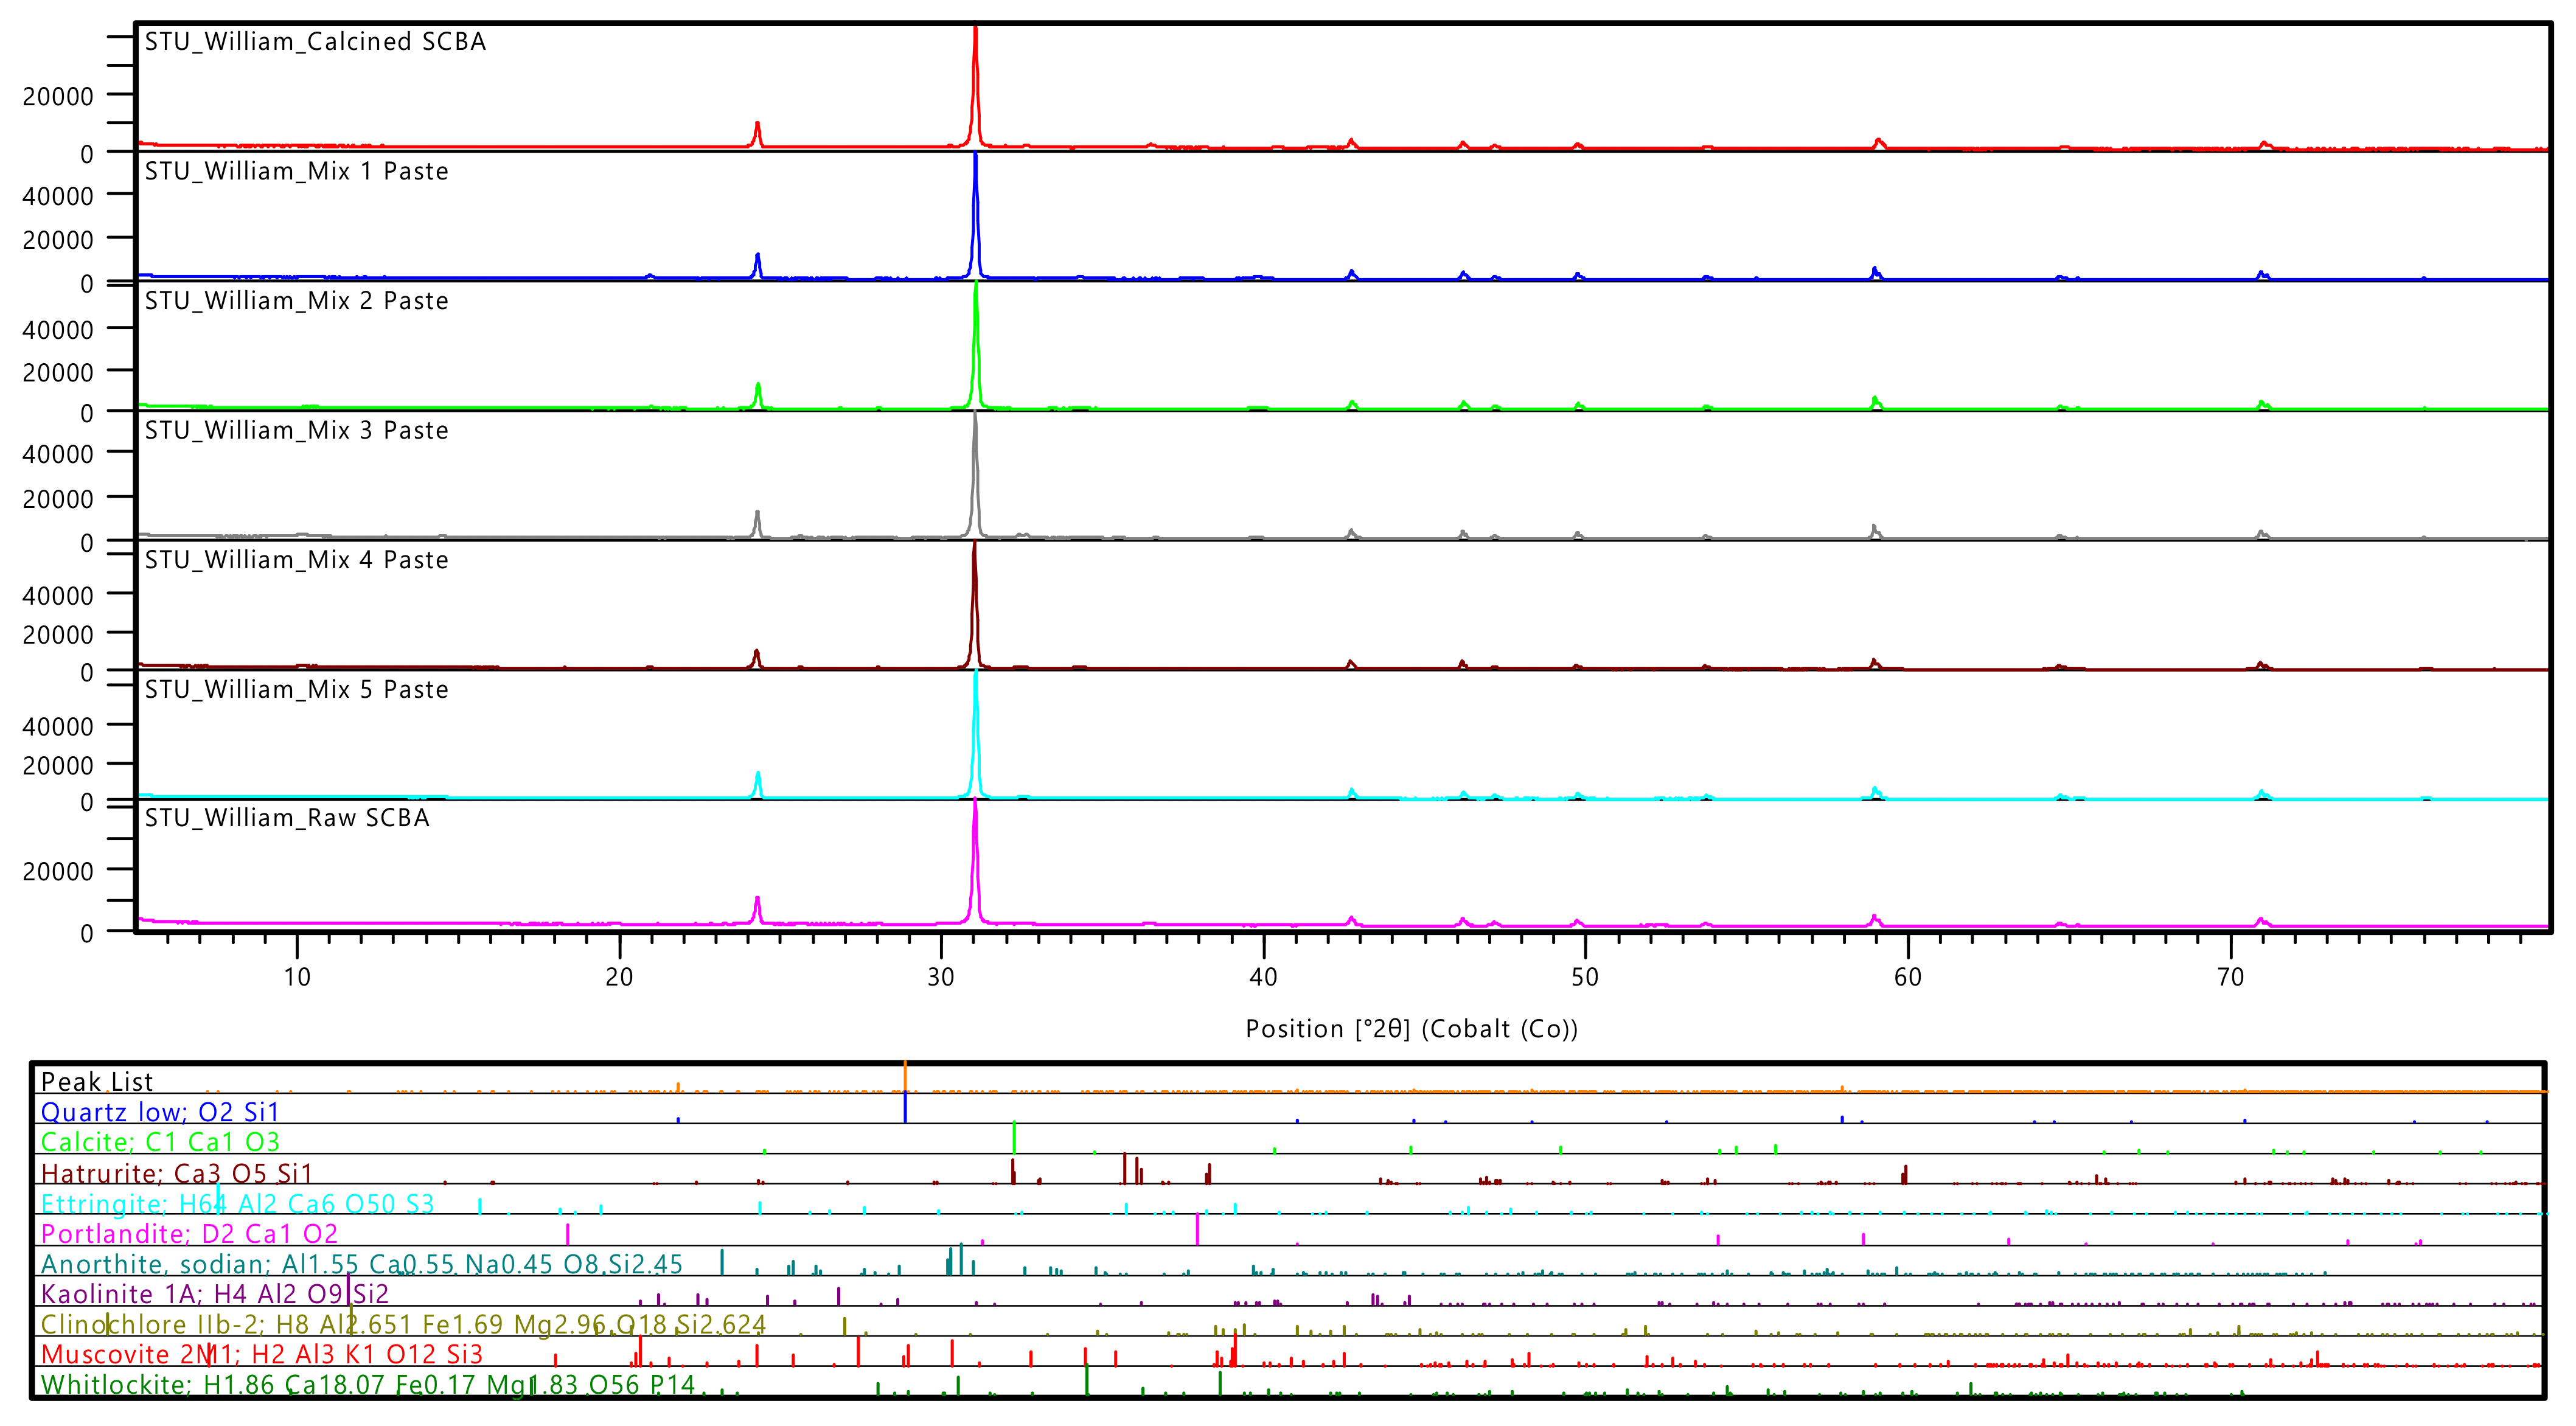Select the Whitlockite phase label
Screen dimensions: 2576x1426
tap(367, 1385)
